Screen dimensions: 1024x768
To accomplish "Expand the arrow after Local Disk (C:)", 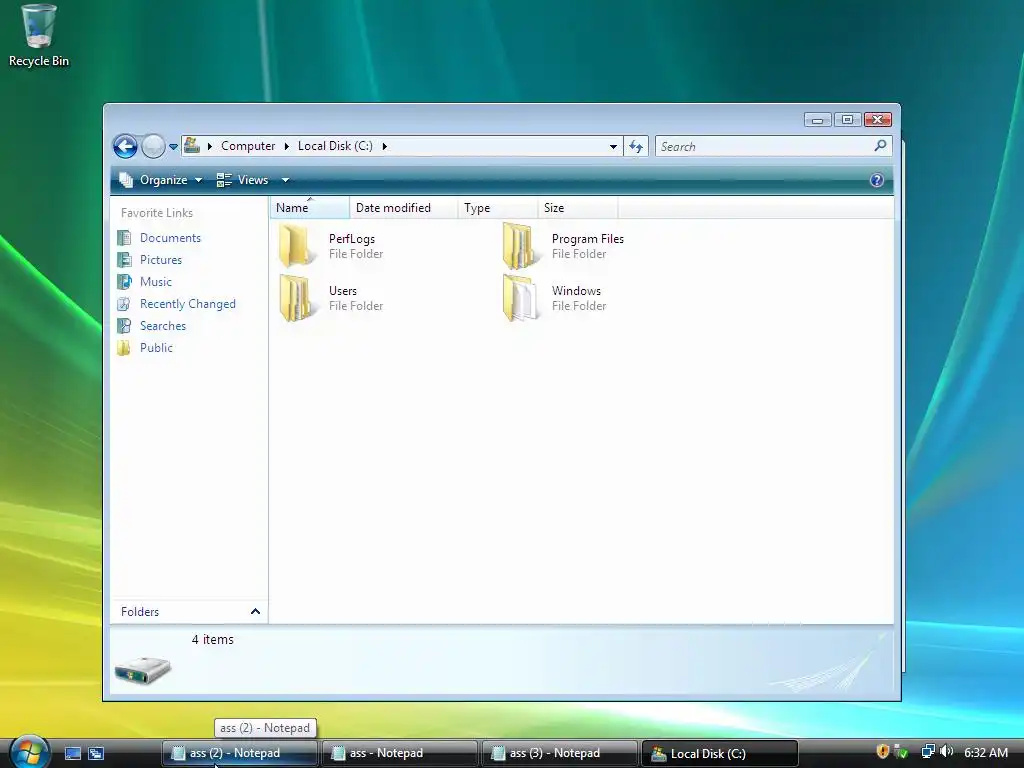I will point(384,146).
